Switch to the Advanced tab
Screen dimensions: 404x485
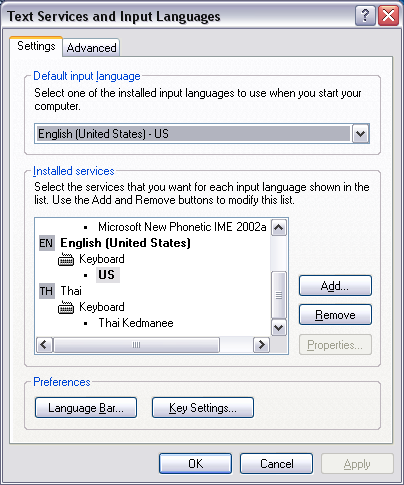[x=91, y=48]
